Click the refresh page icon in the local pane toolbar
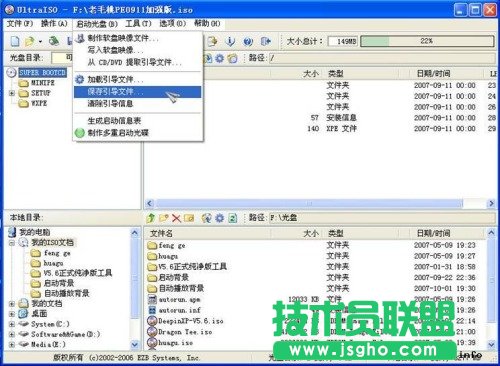The image size is (500, 366). click(233, 218)
